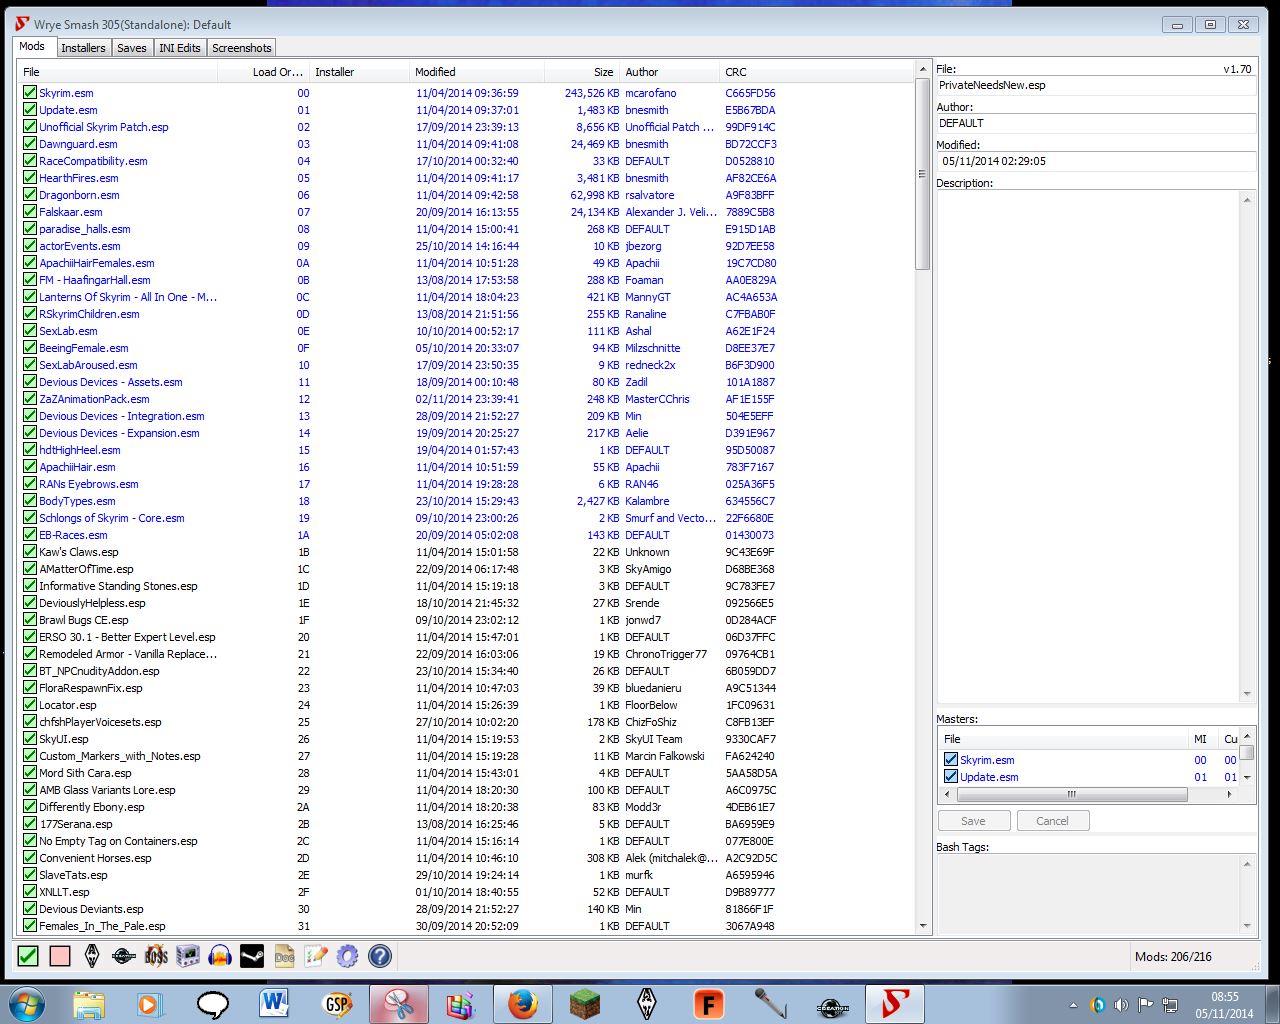Open the INI Edits tab
Viewport: 1280px width, 1024px height.
click(180, 48)
